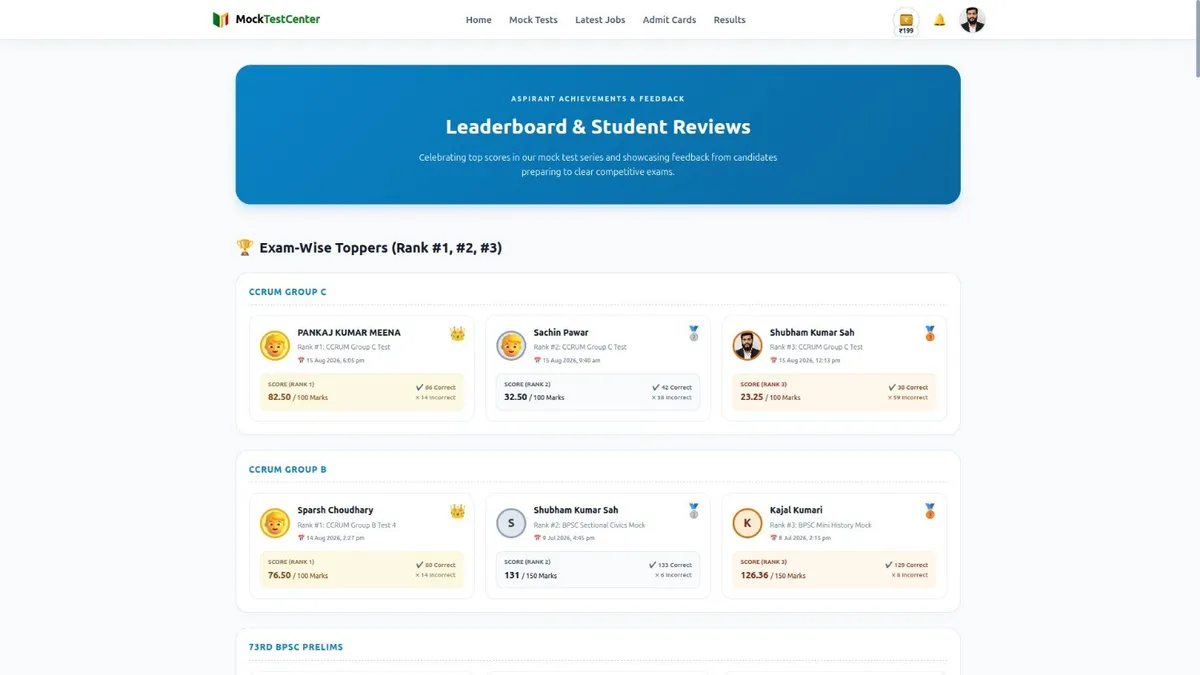Click bronze medal on Shubham Kumar Sah's CCRUM Group C card
The width and height of the screenshot is (1200, 675).
pos(930,333)
